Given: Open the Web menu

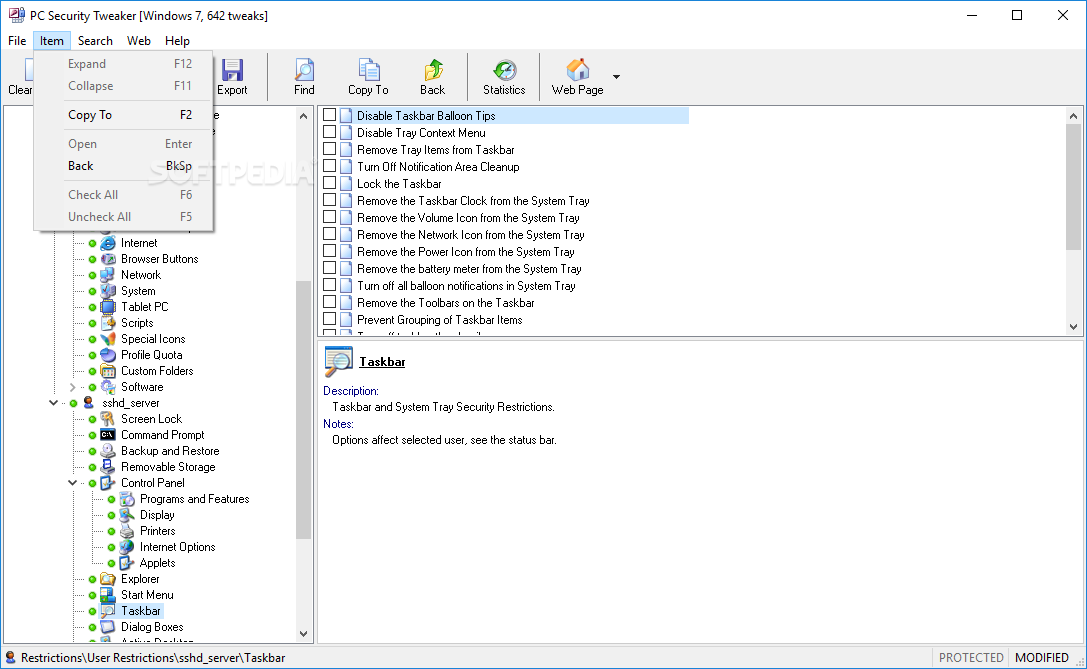Looking at the screenshot, I should pos(139,41).
